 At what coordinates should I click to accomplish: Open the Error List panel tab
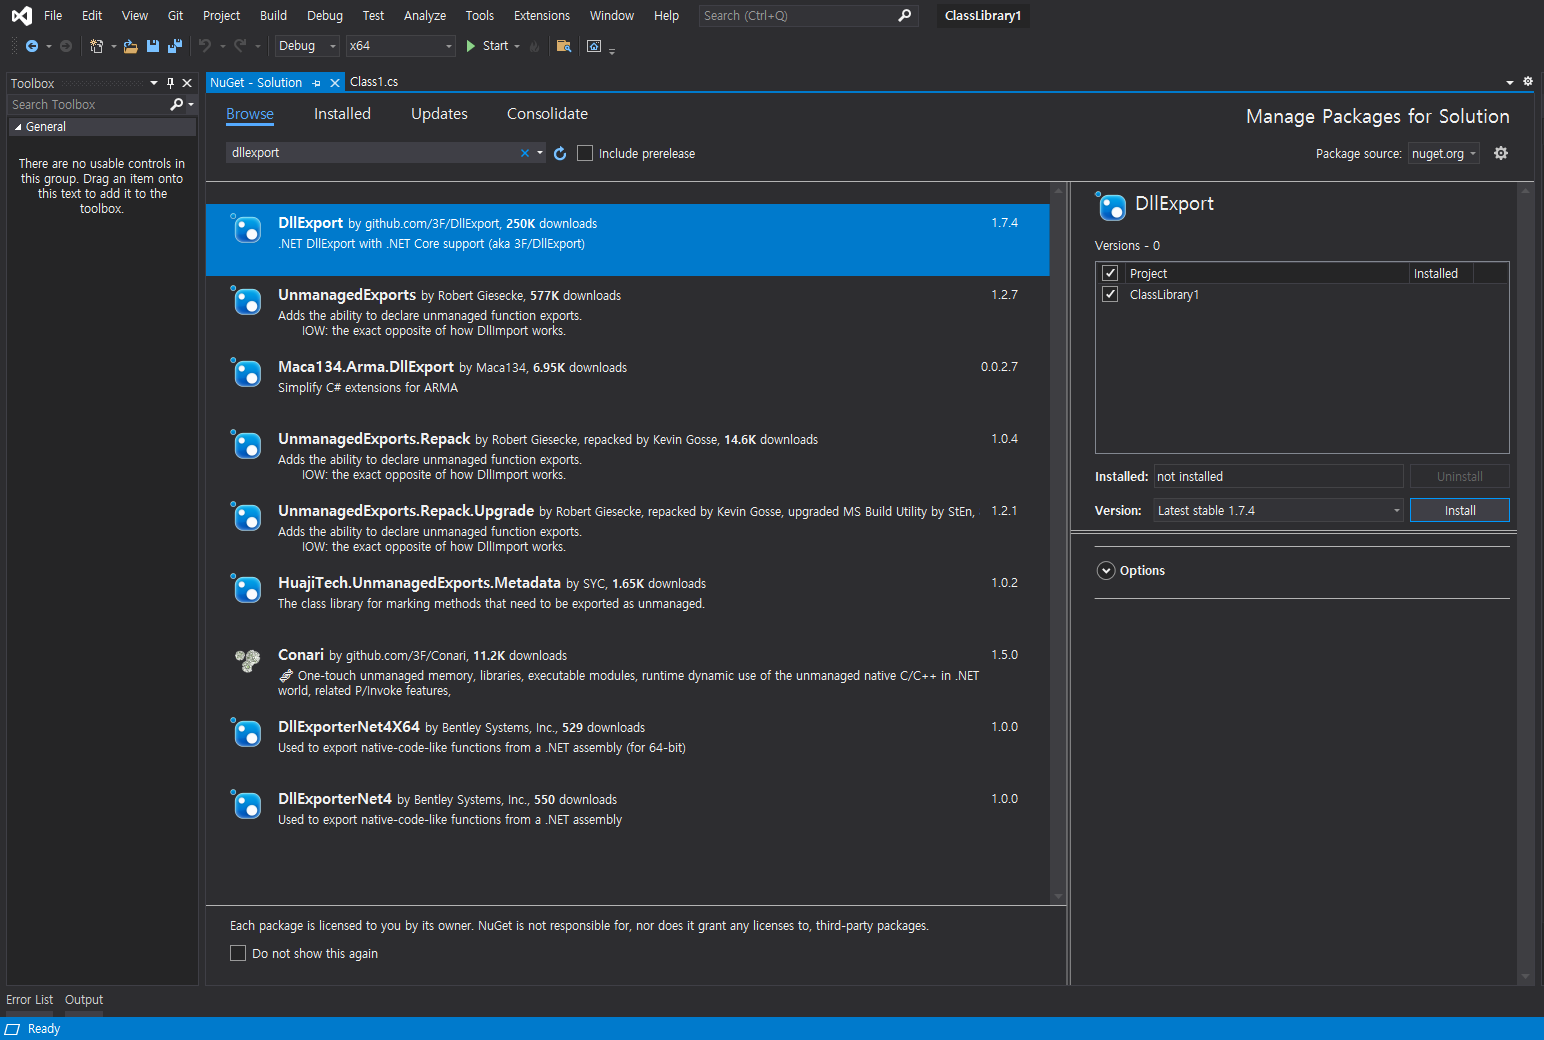click(29, 1000)
